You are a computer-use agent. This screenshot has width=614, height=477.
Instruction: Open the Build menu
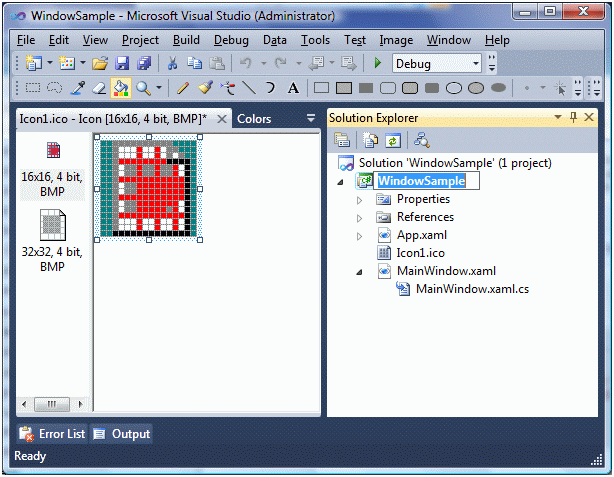(x=186, y=40)
